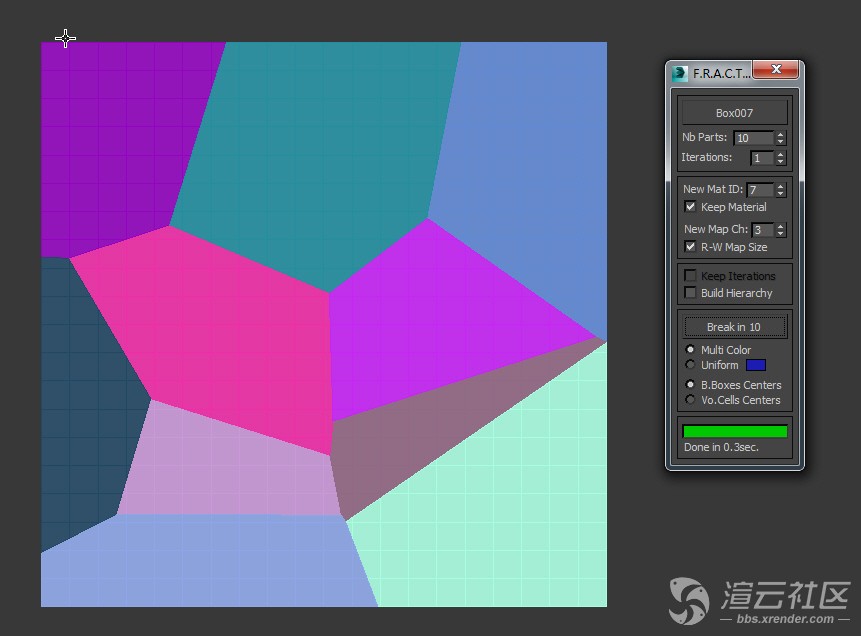
Task: Select the Multi Color radio option
Action: click(690, 349)
